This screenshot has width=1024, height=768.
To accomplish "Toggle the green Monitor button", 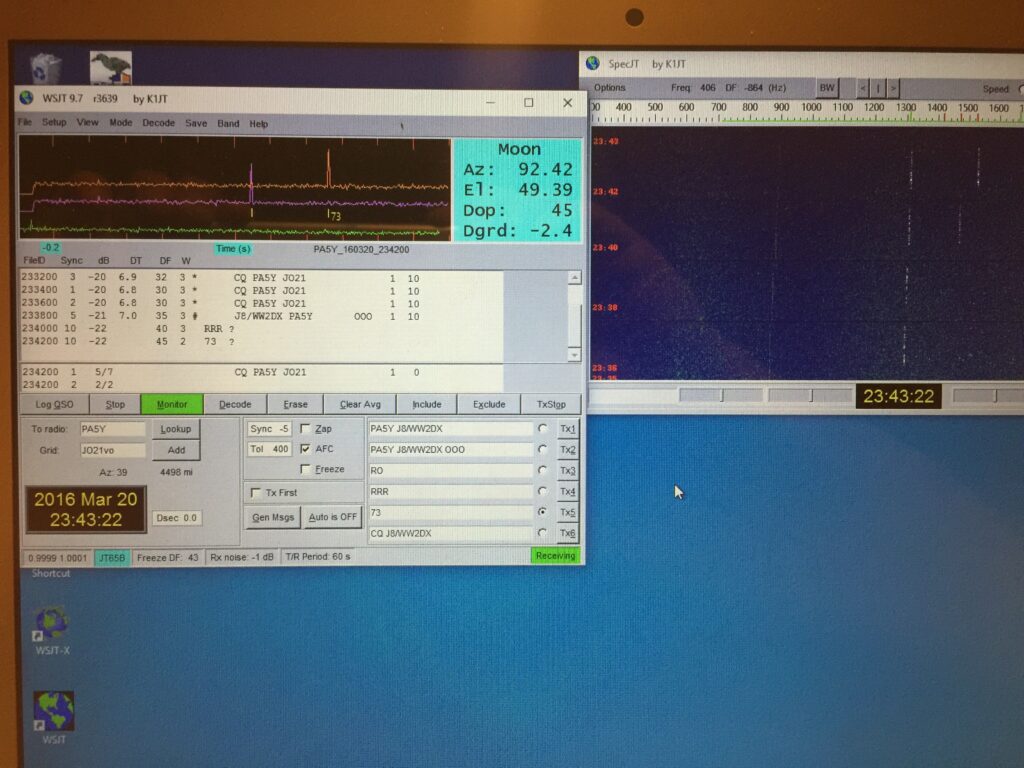I will [172, 404].
